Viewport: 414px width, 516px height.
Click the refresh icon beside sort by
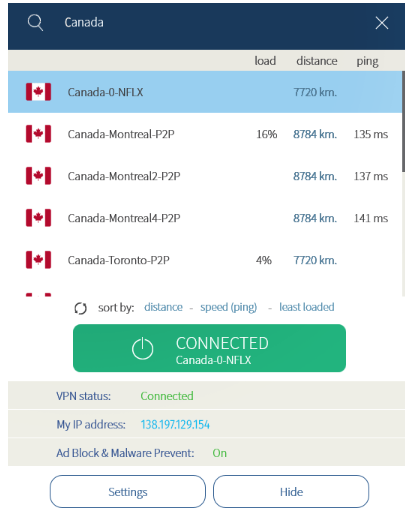tap(81, 308)
